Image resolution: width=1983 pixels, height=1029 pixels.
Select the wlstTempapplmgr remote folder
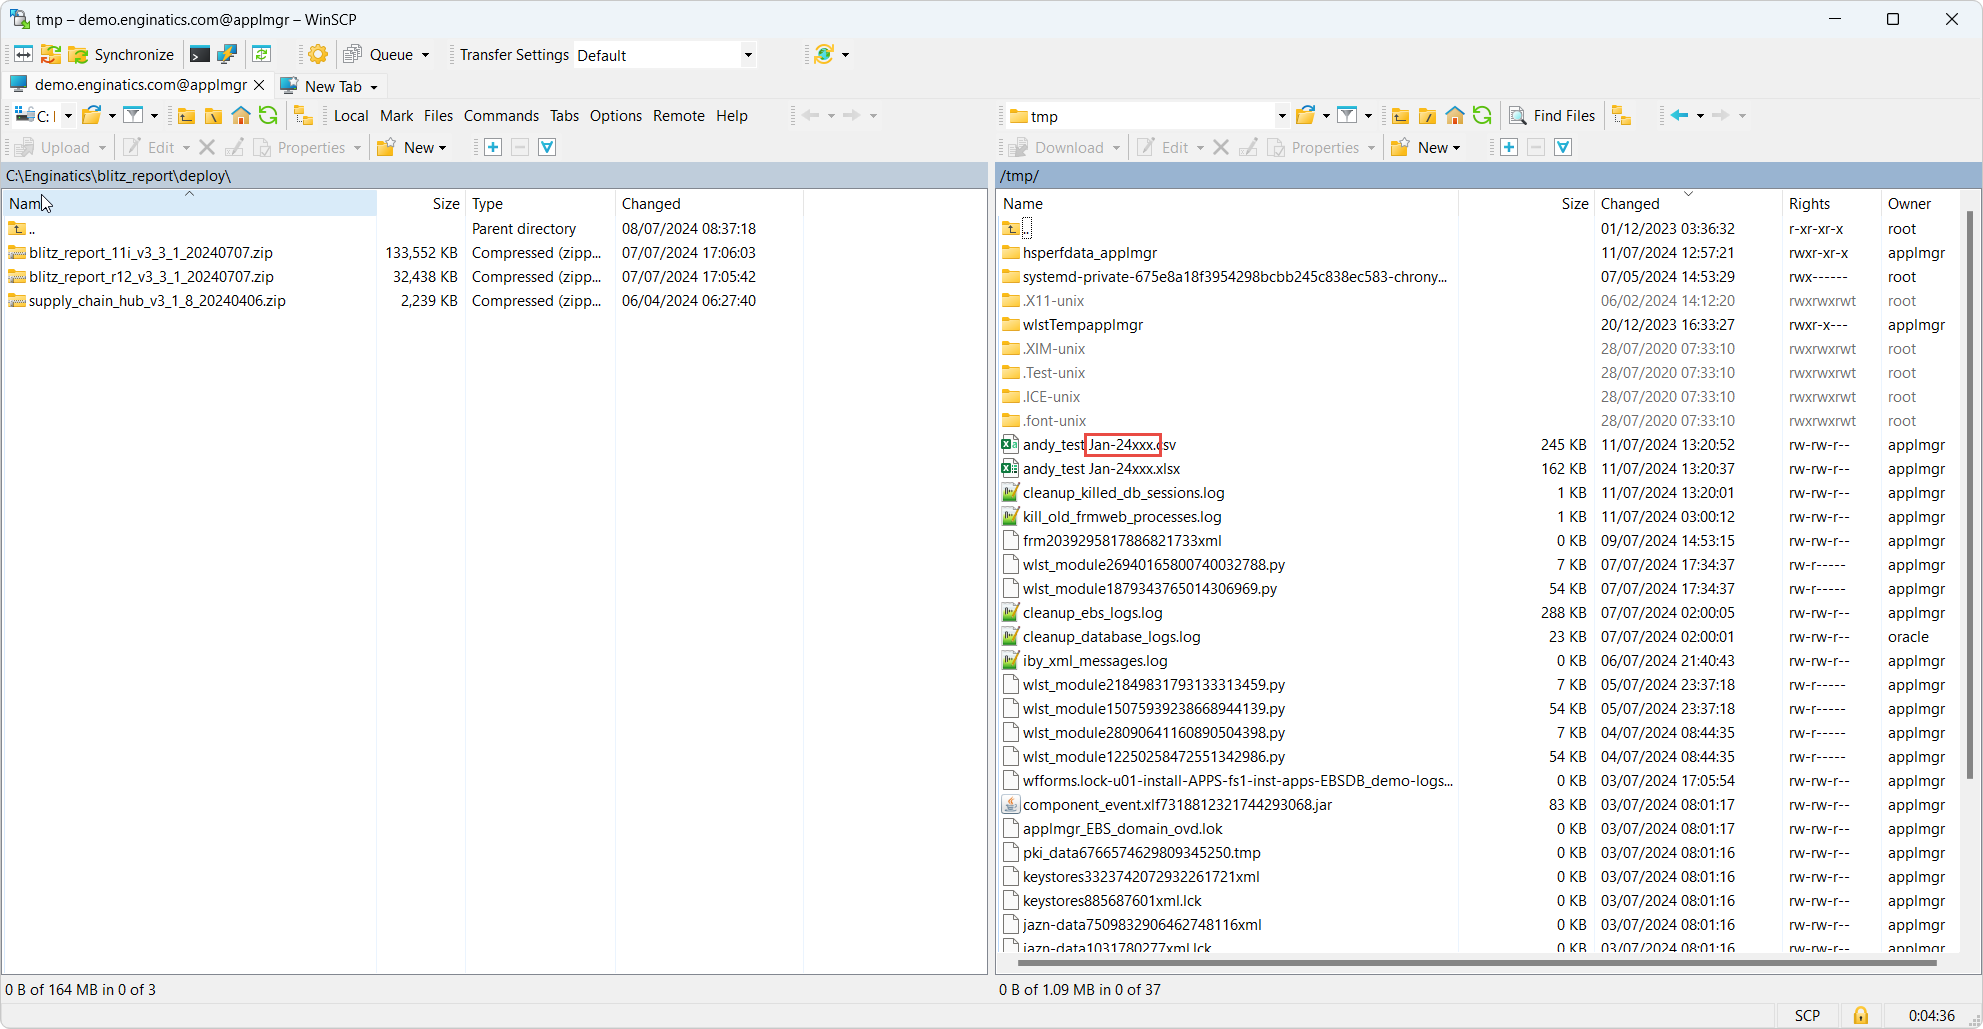[x=1082, y=325]
